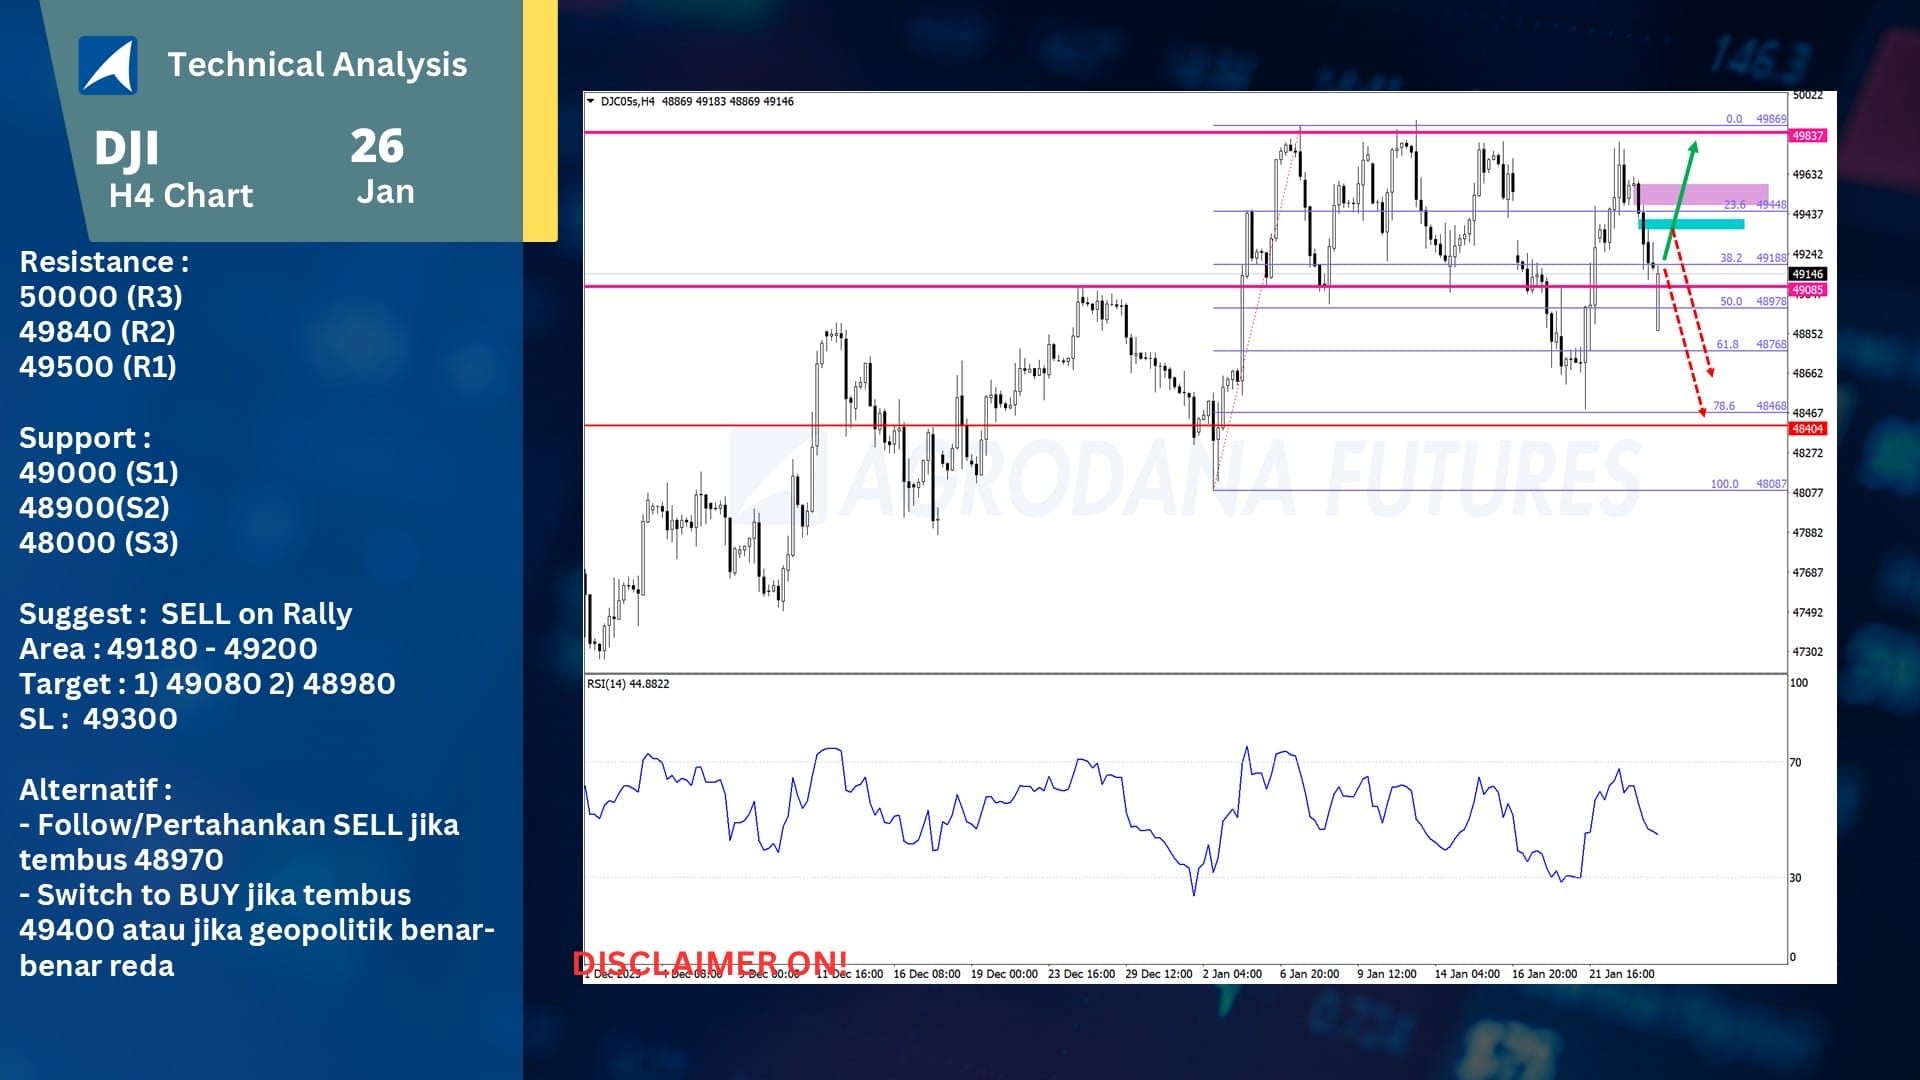Screen dimensions: 1920x1080
Task: Click the red 48404 price level label
Action: tap(1807, 429)
